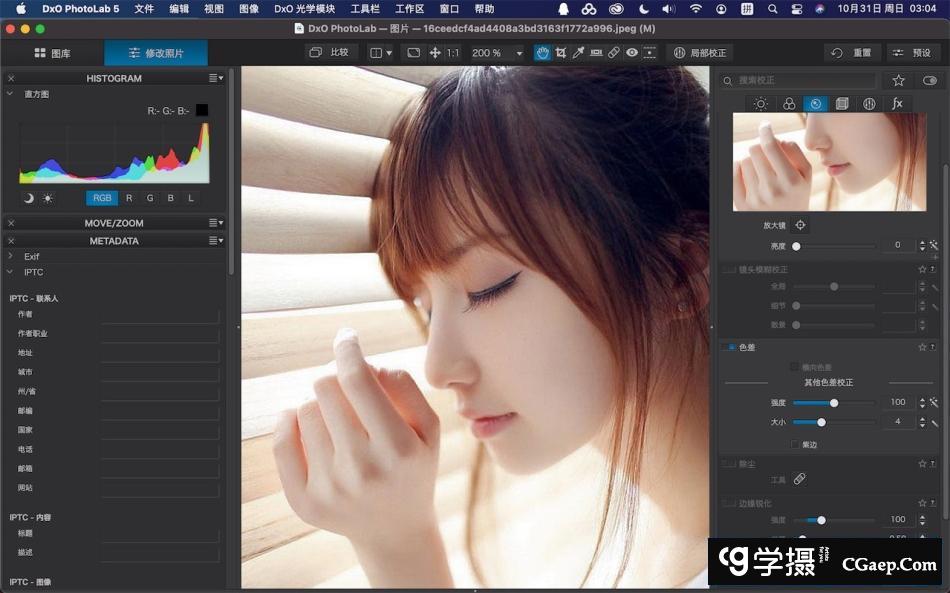Open the 工具栏 menu in menu bar
The image size is (950, 593).
pyautogui.click(x=365, y=9)
